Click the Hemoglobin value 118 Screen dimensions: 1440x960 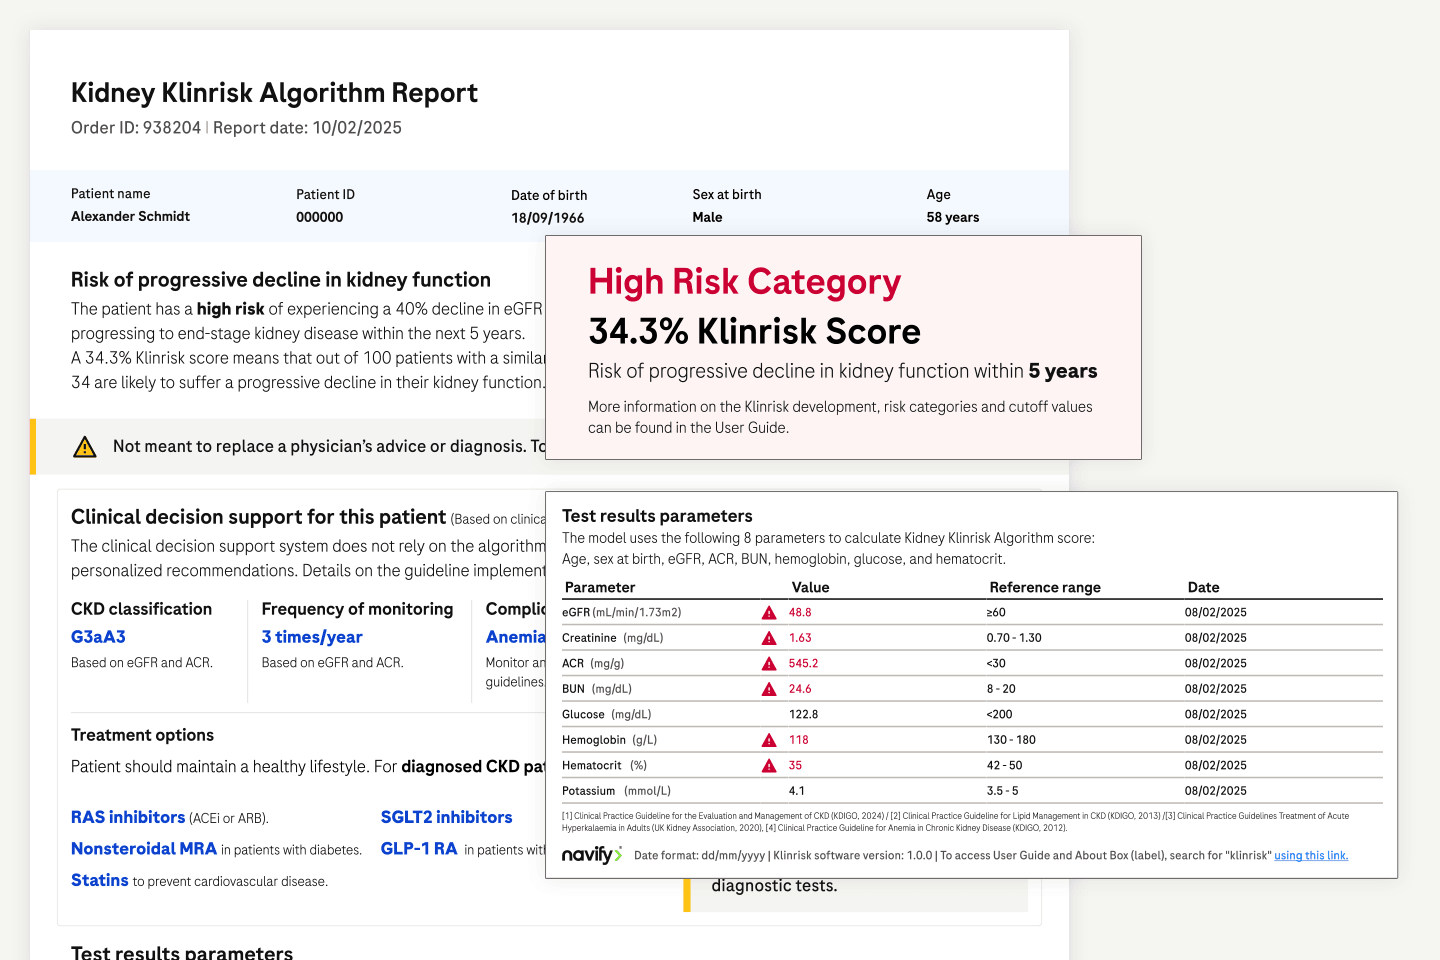click(798, 740)
